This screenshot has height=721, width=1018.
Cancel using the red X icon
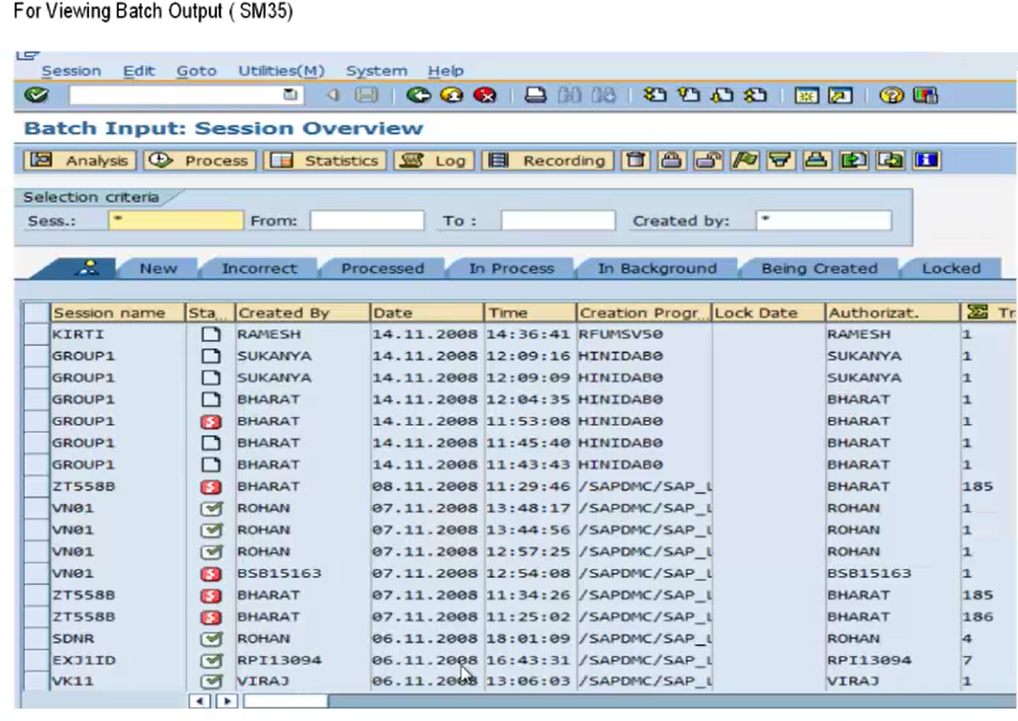pos(485,95)
